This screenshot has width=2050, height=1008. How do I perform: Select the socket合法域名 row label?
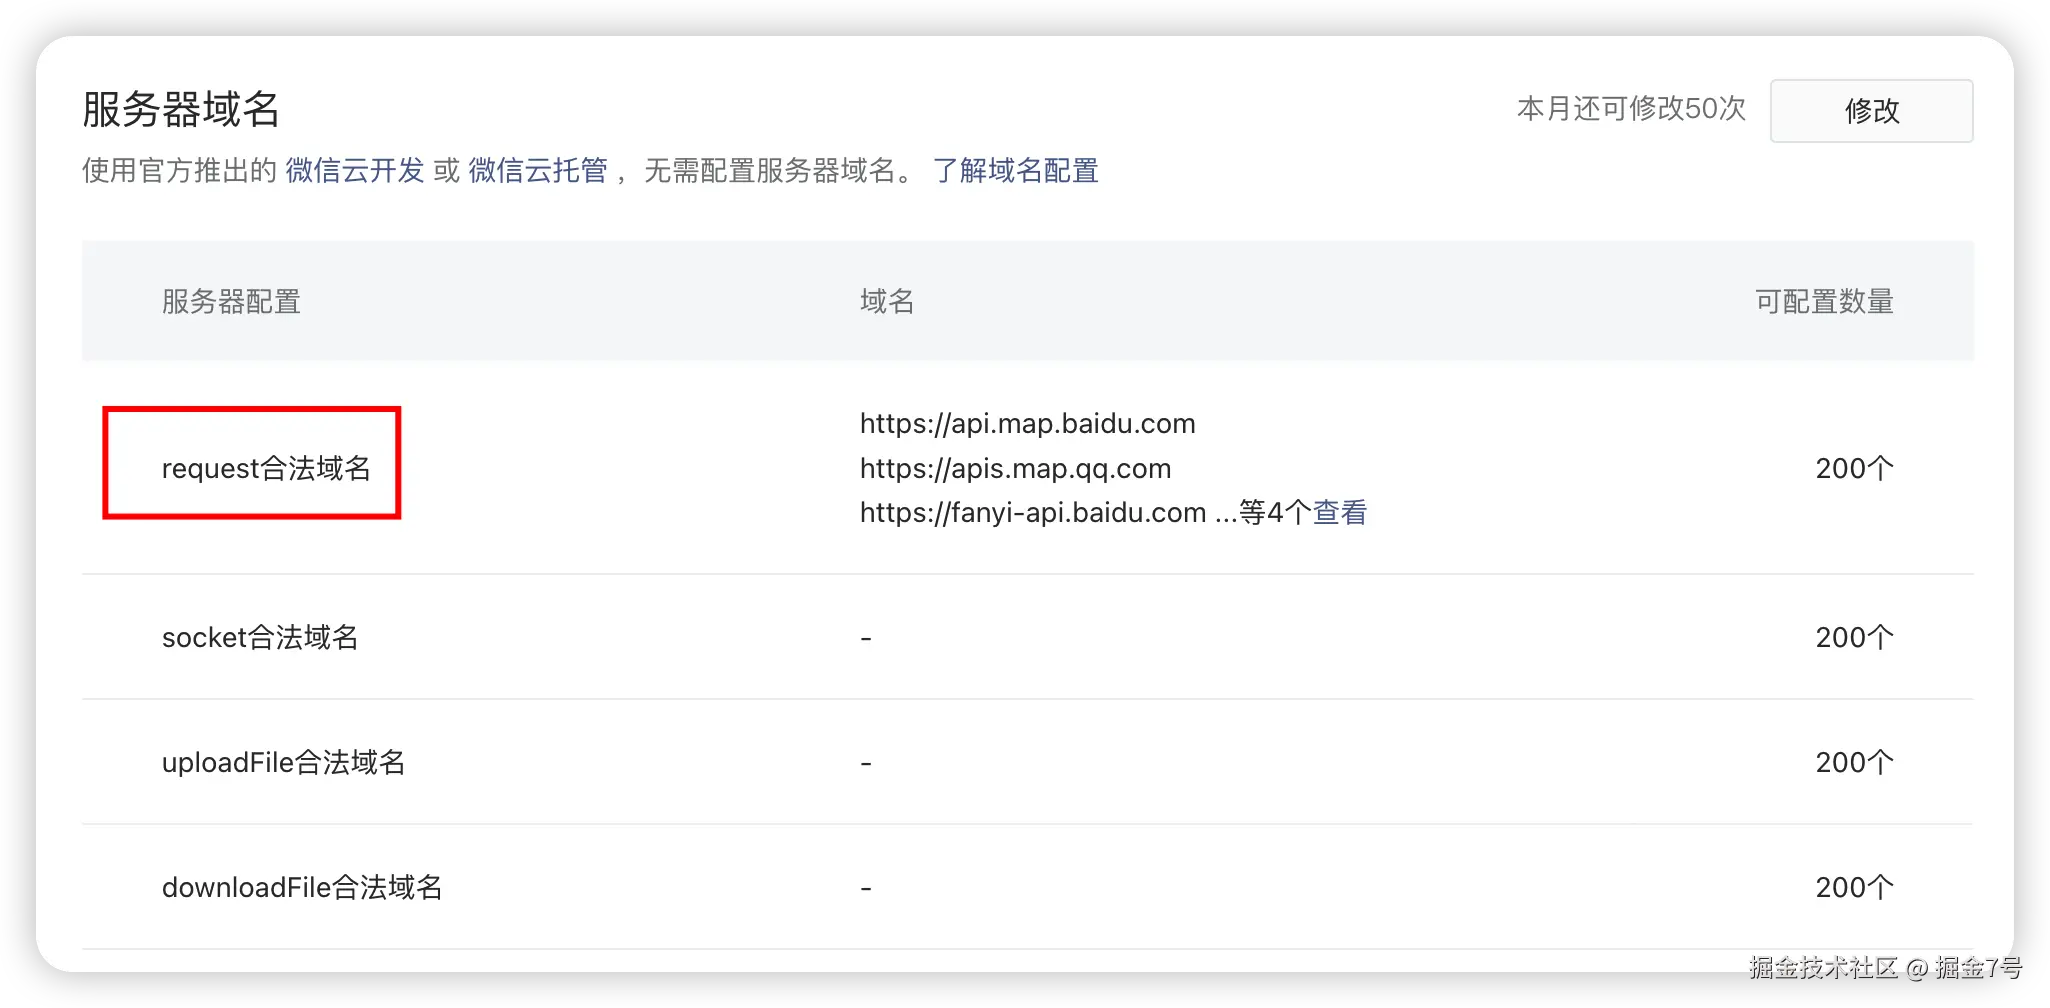click(x=260, y=637)
